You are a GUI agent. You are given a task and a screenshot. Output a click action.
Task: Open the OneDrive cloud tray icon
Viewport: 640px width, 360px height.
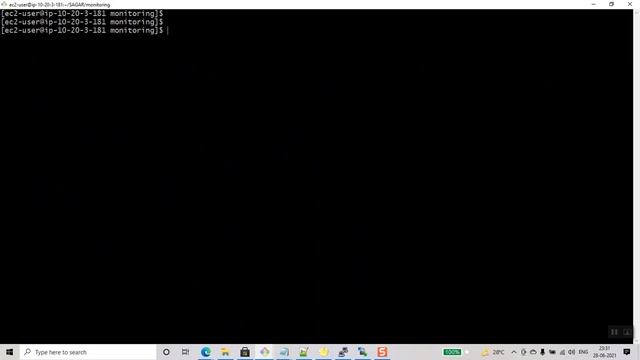tap(533, 352)
